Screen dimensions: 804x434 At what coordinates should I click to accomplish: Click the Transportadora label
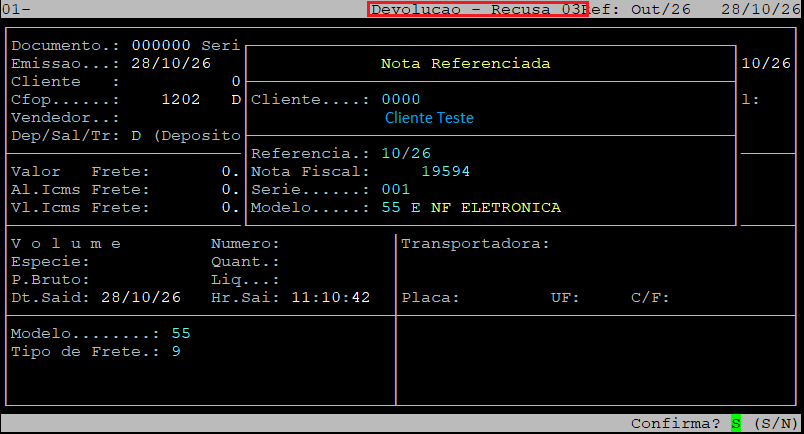(x=475, y=244)
